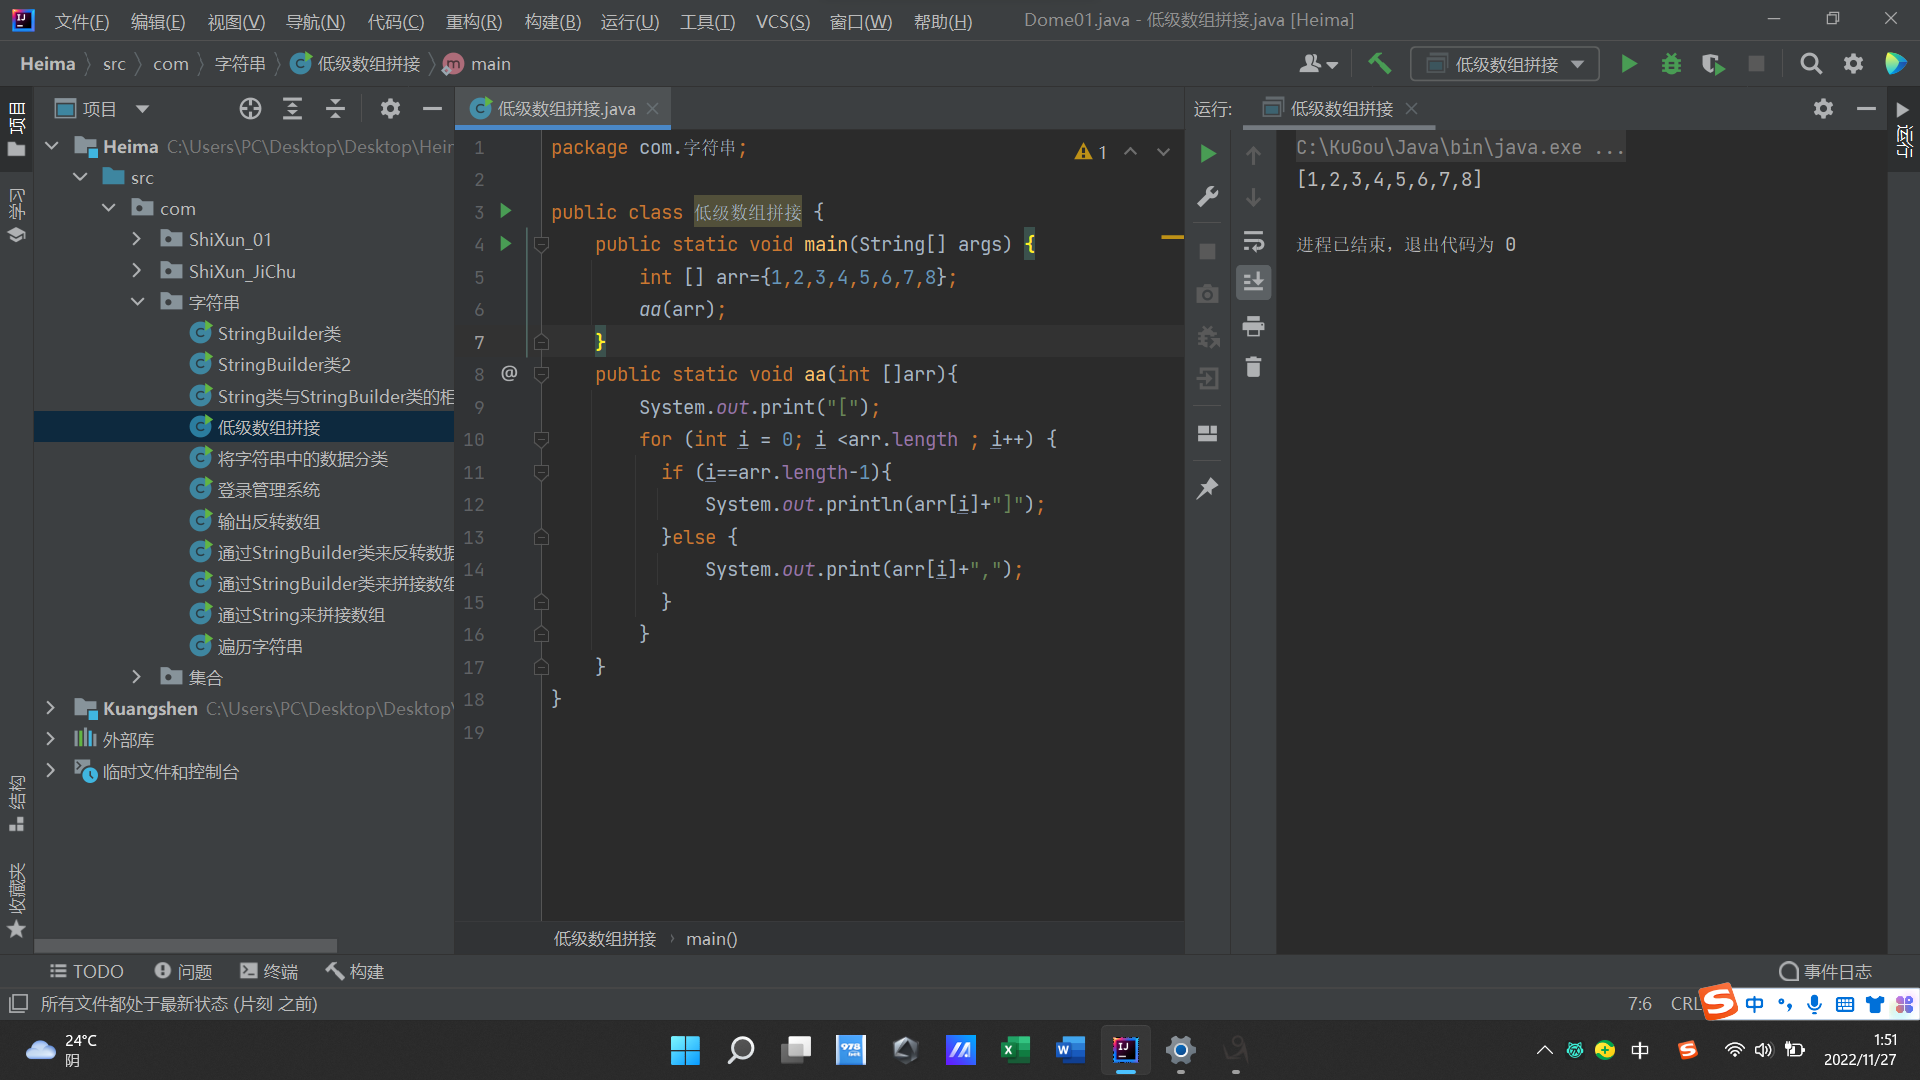Open the 终端 terminal tool window
1920x1080 pixels.
(269, 971)
